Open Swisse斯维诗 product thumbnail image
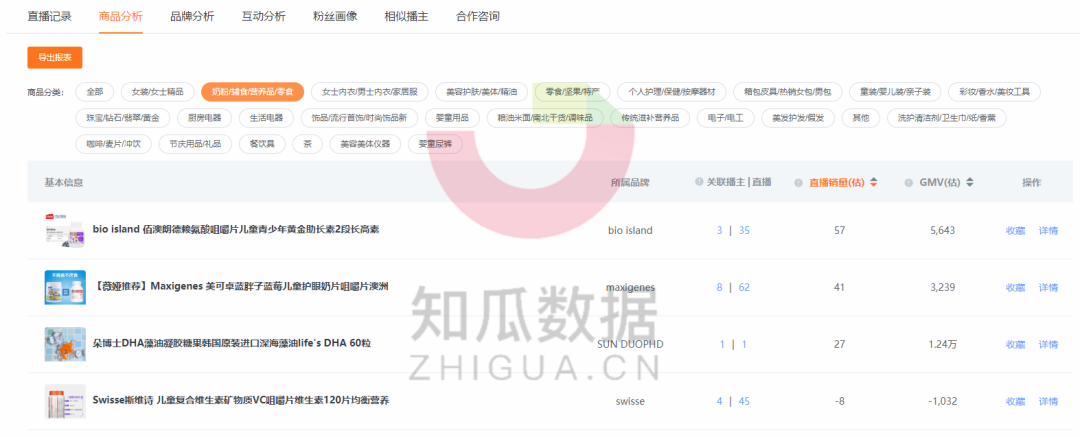The height and width of the screenshot is (437, 1080). pos(65,401)
